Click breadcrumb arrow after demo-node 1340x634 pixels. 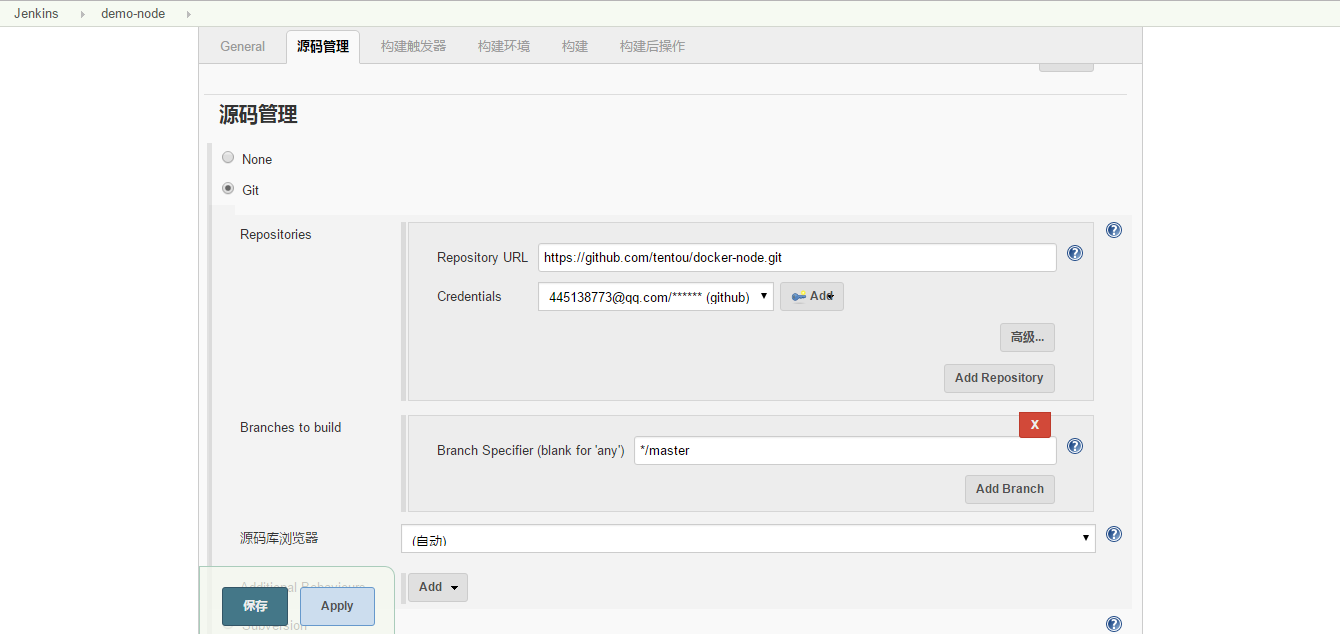point(188,14)
